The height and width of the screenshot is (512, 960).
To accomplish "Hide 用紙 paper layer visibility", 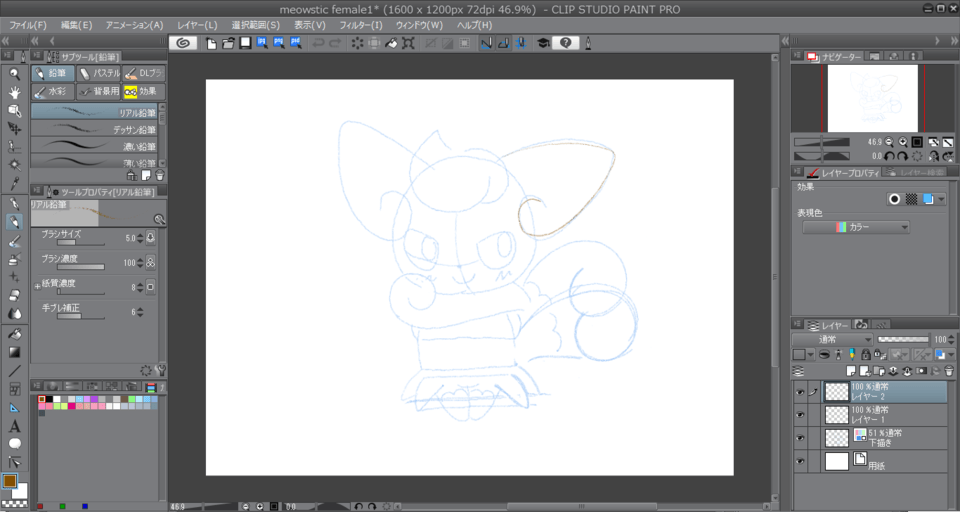I will [x=800, y=461].
